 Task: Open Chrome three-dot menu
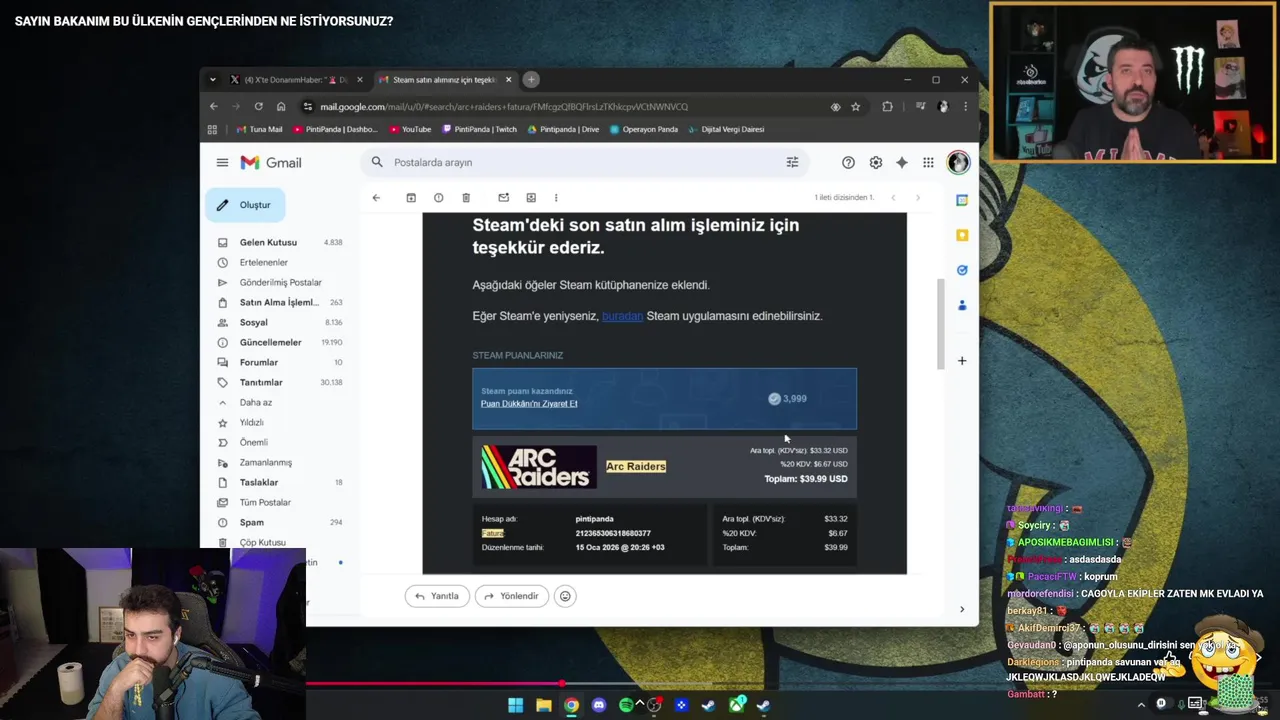click(965, 106)
